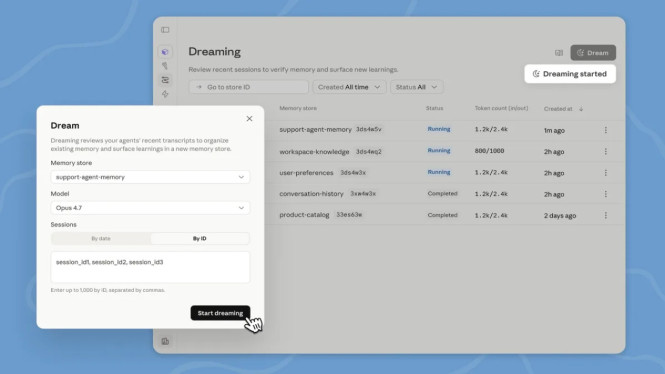Open row menu for workspace-knowledge
The image size is (665, 374).
pyautogui.click(x=606, y=151)
